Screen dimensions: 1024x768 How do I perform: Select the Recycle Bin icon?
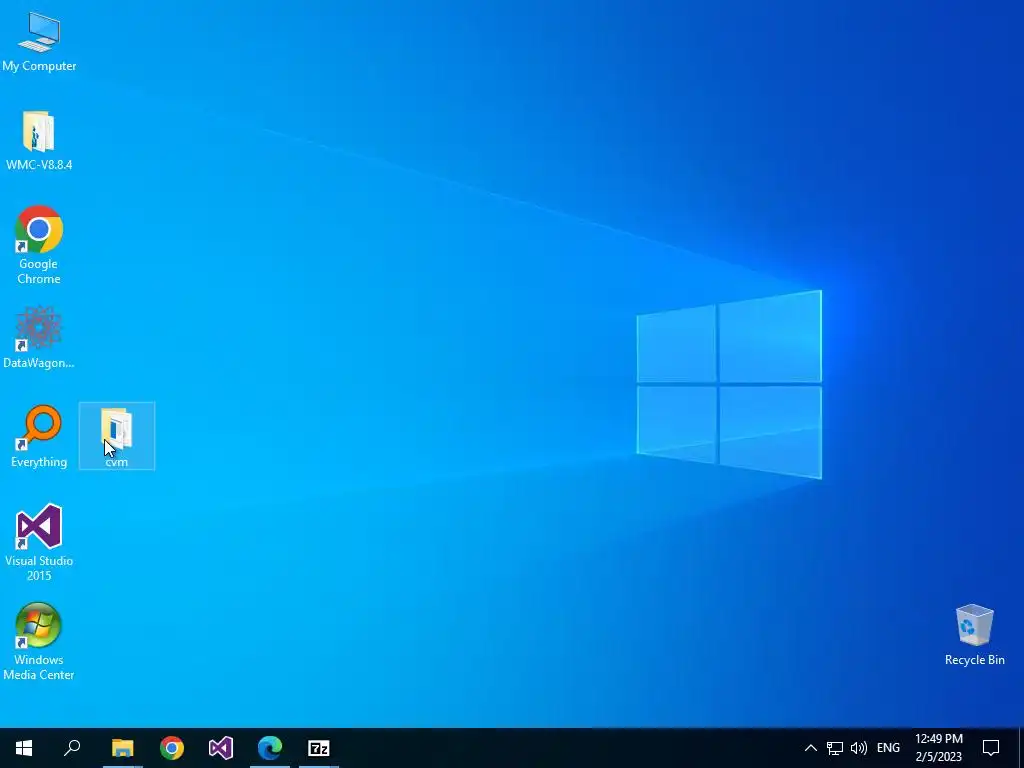pos(974,635)
